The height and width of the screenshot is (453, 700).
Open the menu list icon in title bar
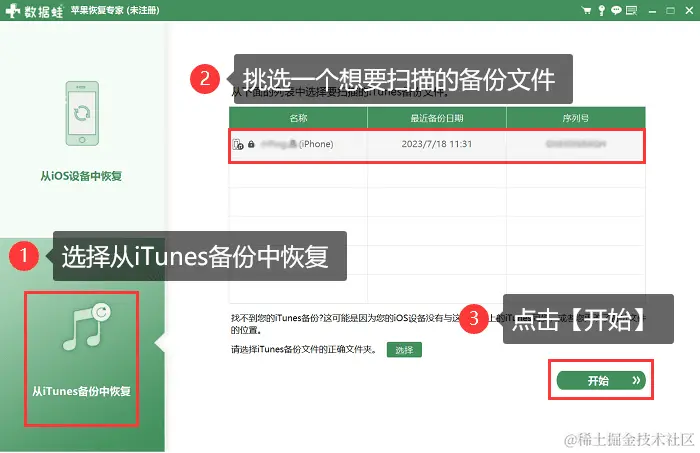632,10
